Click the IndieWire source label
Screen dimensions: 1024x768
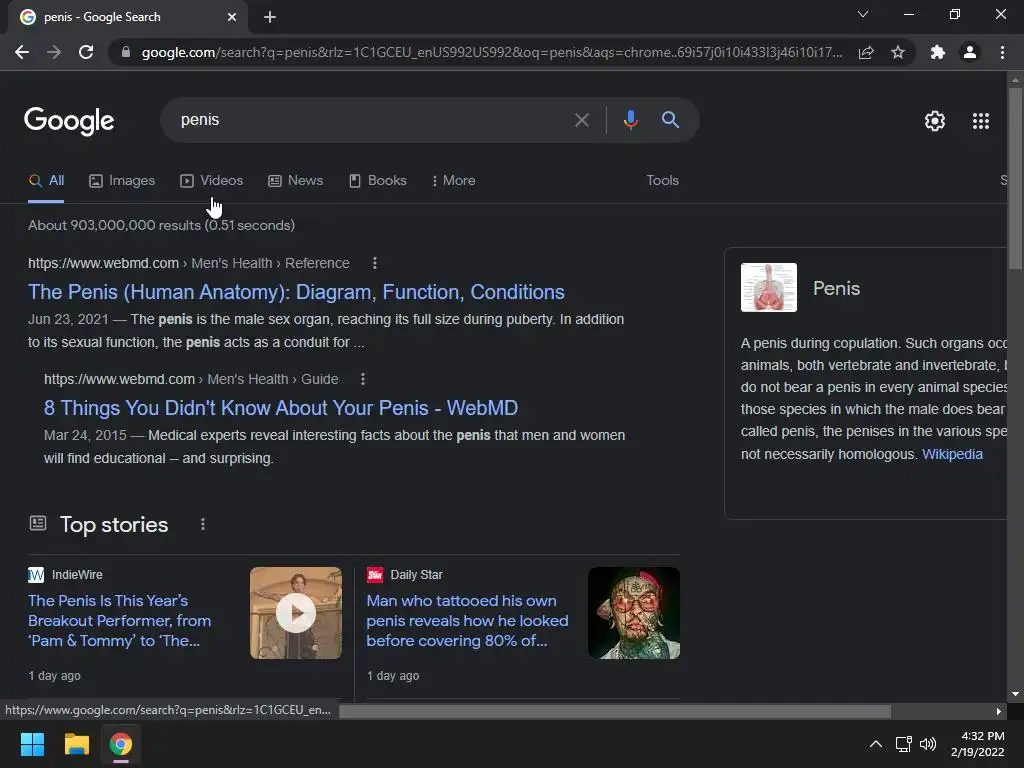click(x=77, y=575)
